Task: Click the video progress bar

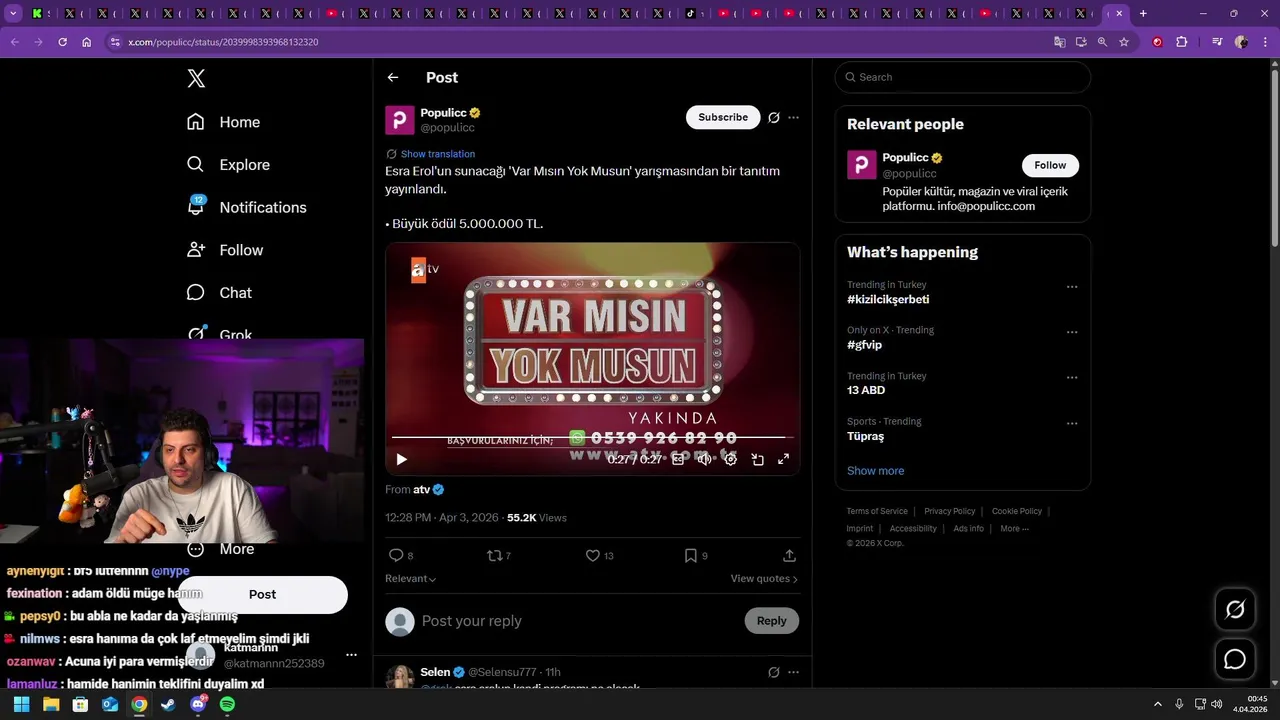Action: pos(592,437)
